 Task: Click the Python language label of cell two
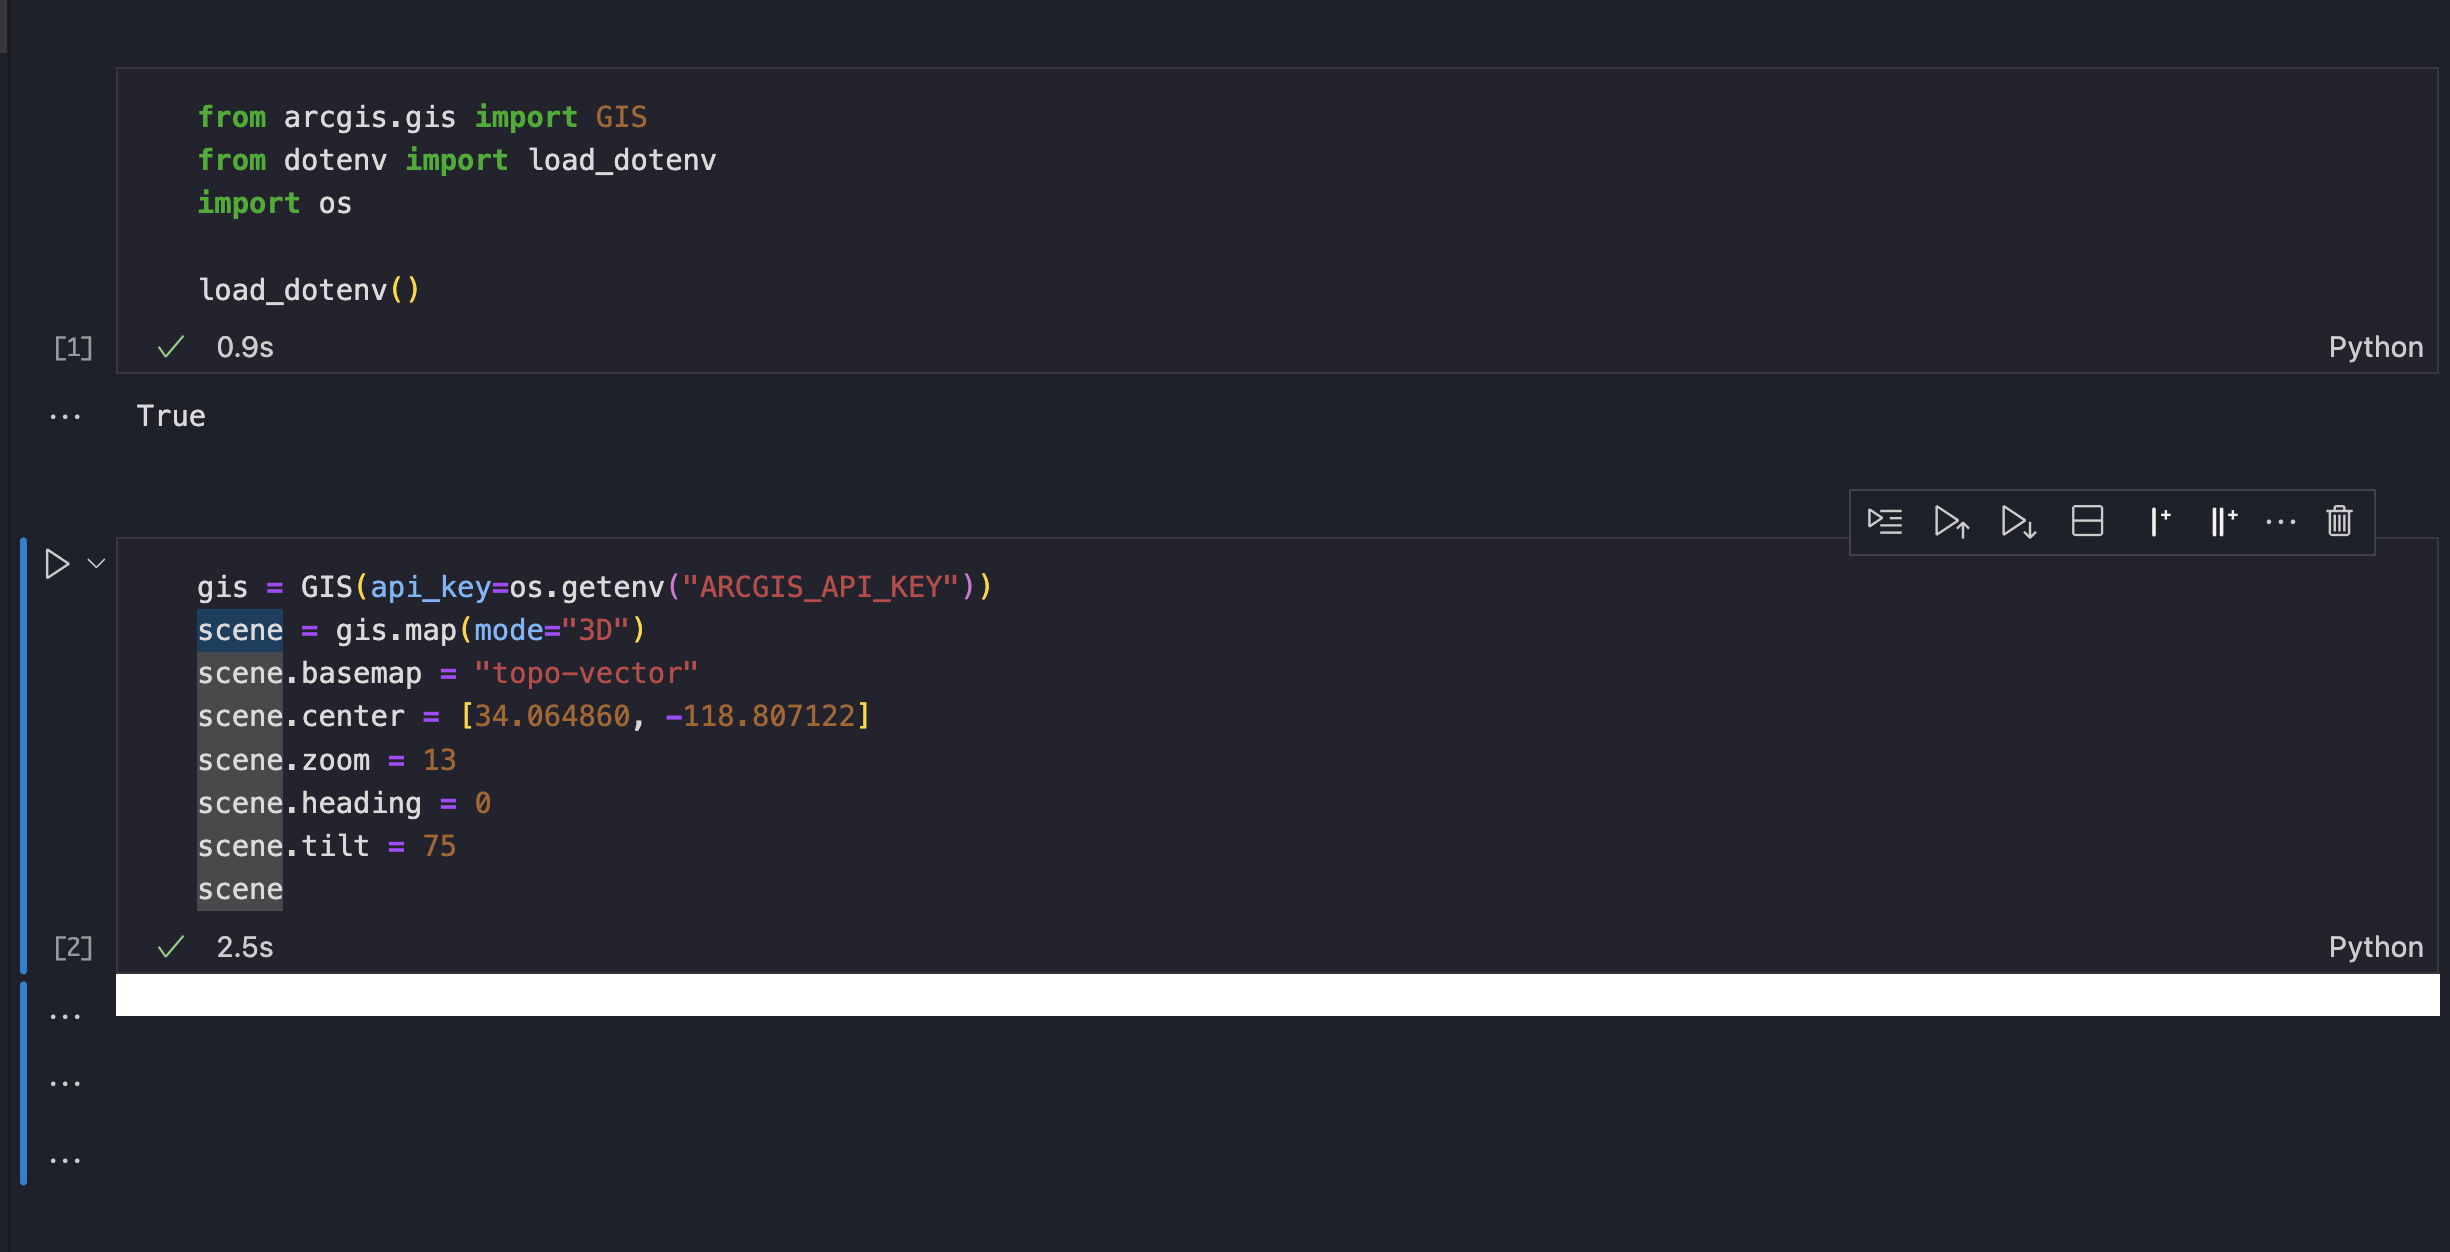pos(2376,947)
